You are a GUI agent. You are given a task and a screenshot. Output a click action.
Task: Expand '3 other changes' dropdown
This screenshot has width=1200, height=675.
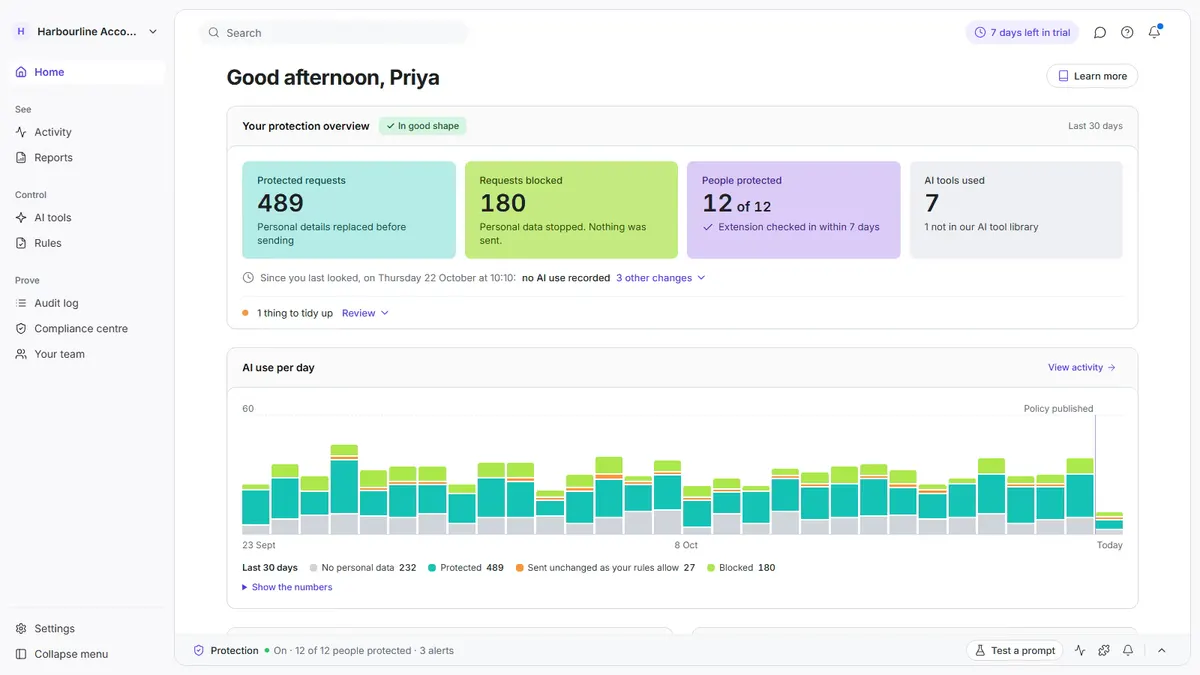[661, 278]
